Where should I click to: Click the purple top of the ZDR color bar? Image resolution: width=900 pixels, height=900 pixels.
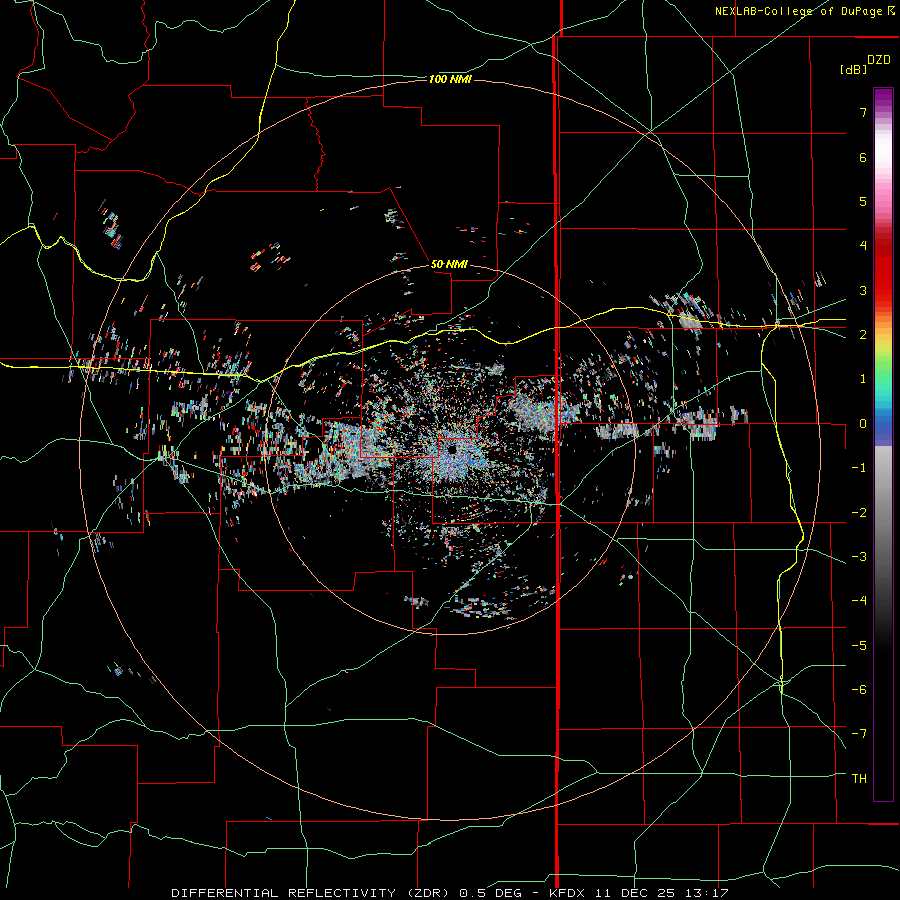click(883, 98)
